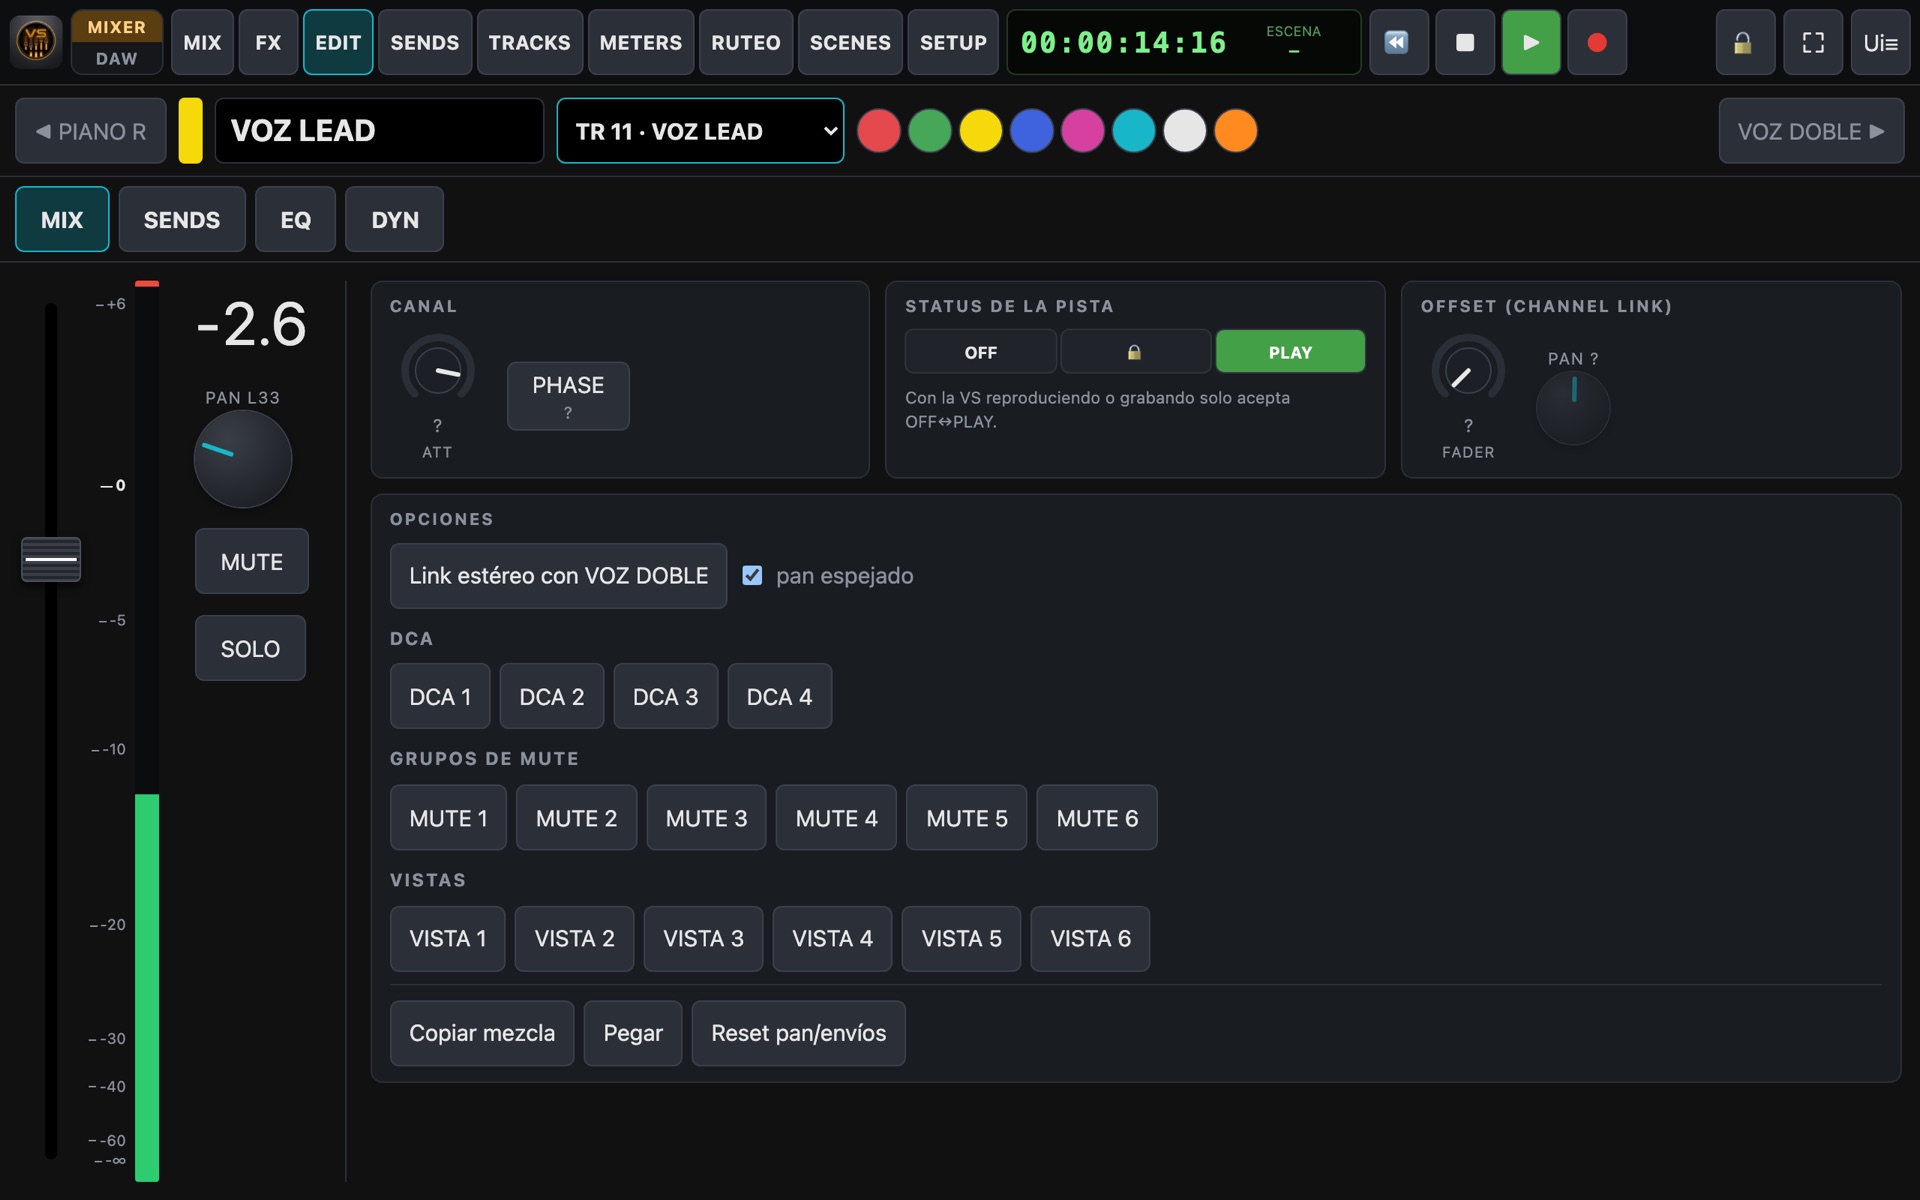Image resolution: width=1920 pixels, height=1200 pixels.
Task: Stop playback with the stop button
Action: pos(1464,42)
